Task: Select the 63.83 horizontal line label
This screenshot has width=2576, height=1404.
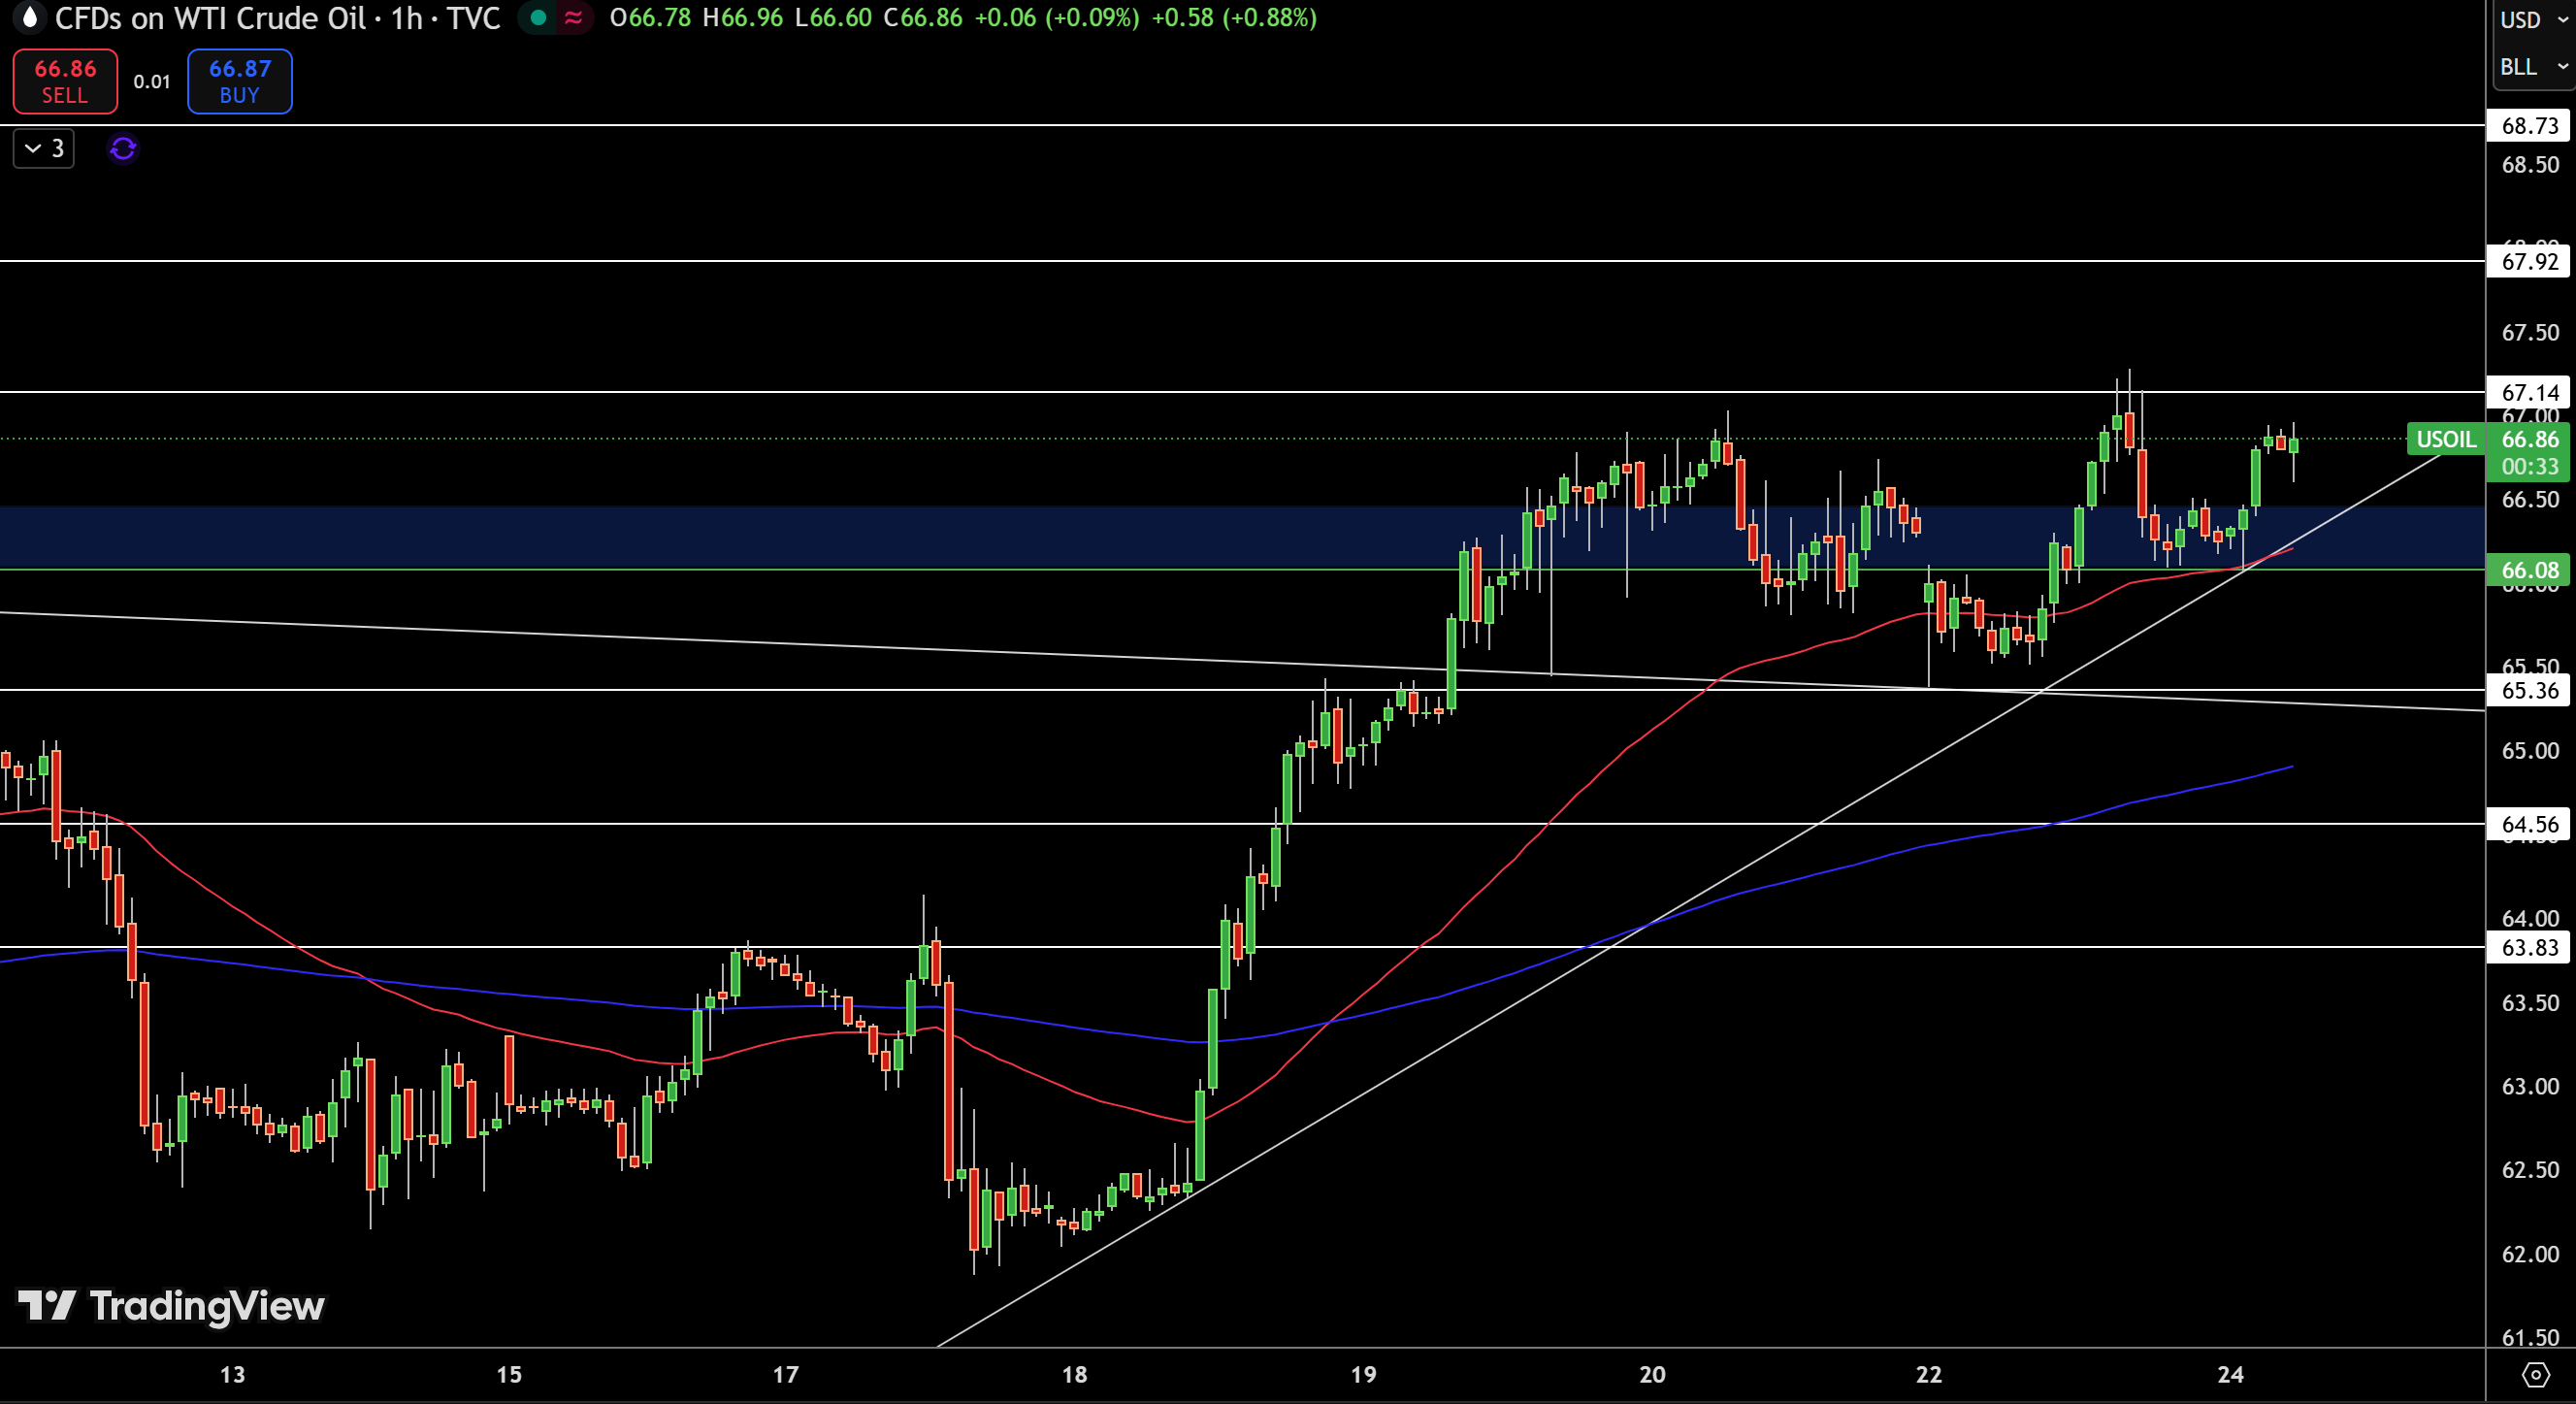Action: coord(2530,947)
